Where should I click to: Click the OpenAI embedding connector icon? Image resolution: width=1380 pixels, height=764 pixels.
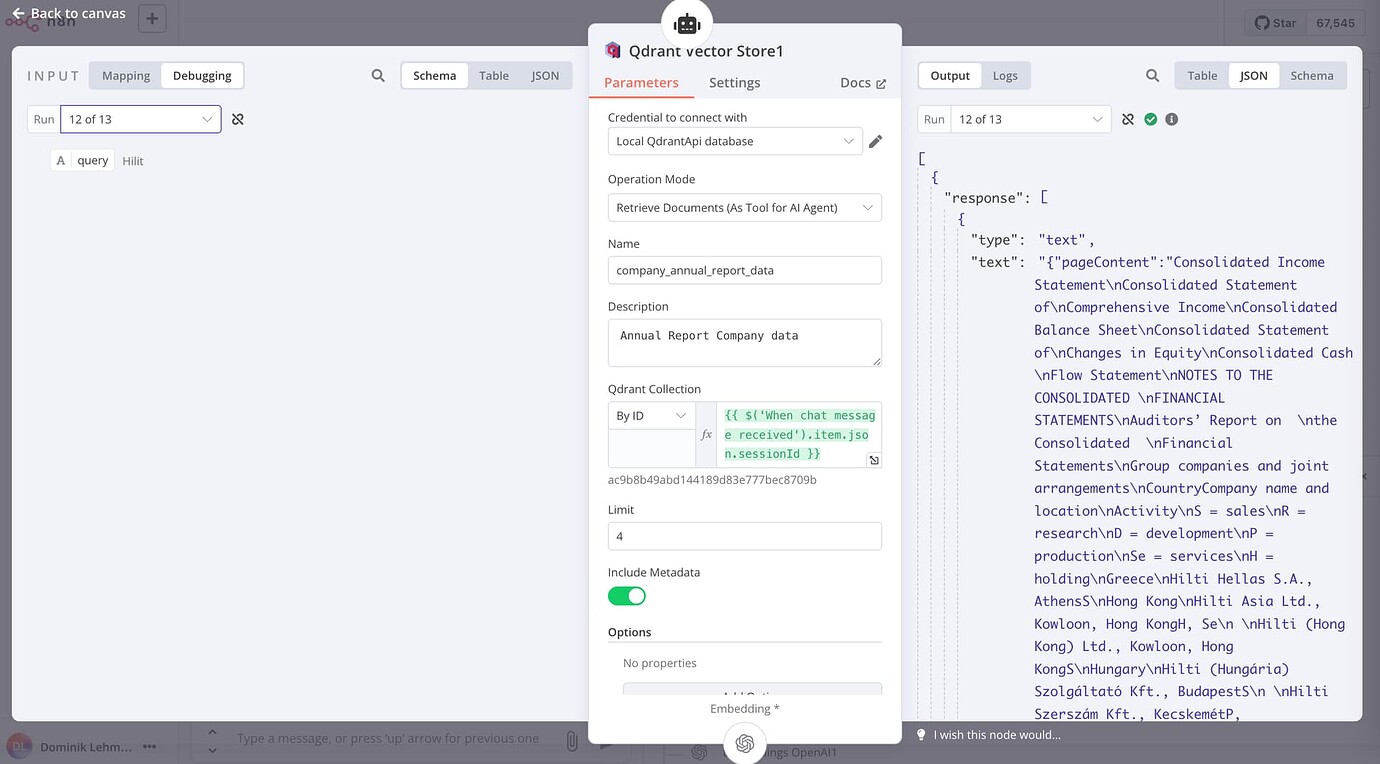[x=744, y=743]
